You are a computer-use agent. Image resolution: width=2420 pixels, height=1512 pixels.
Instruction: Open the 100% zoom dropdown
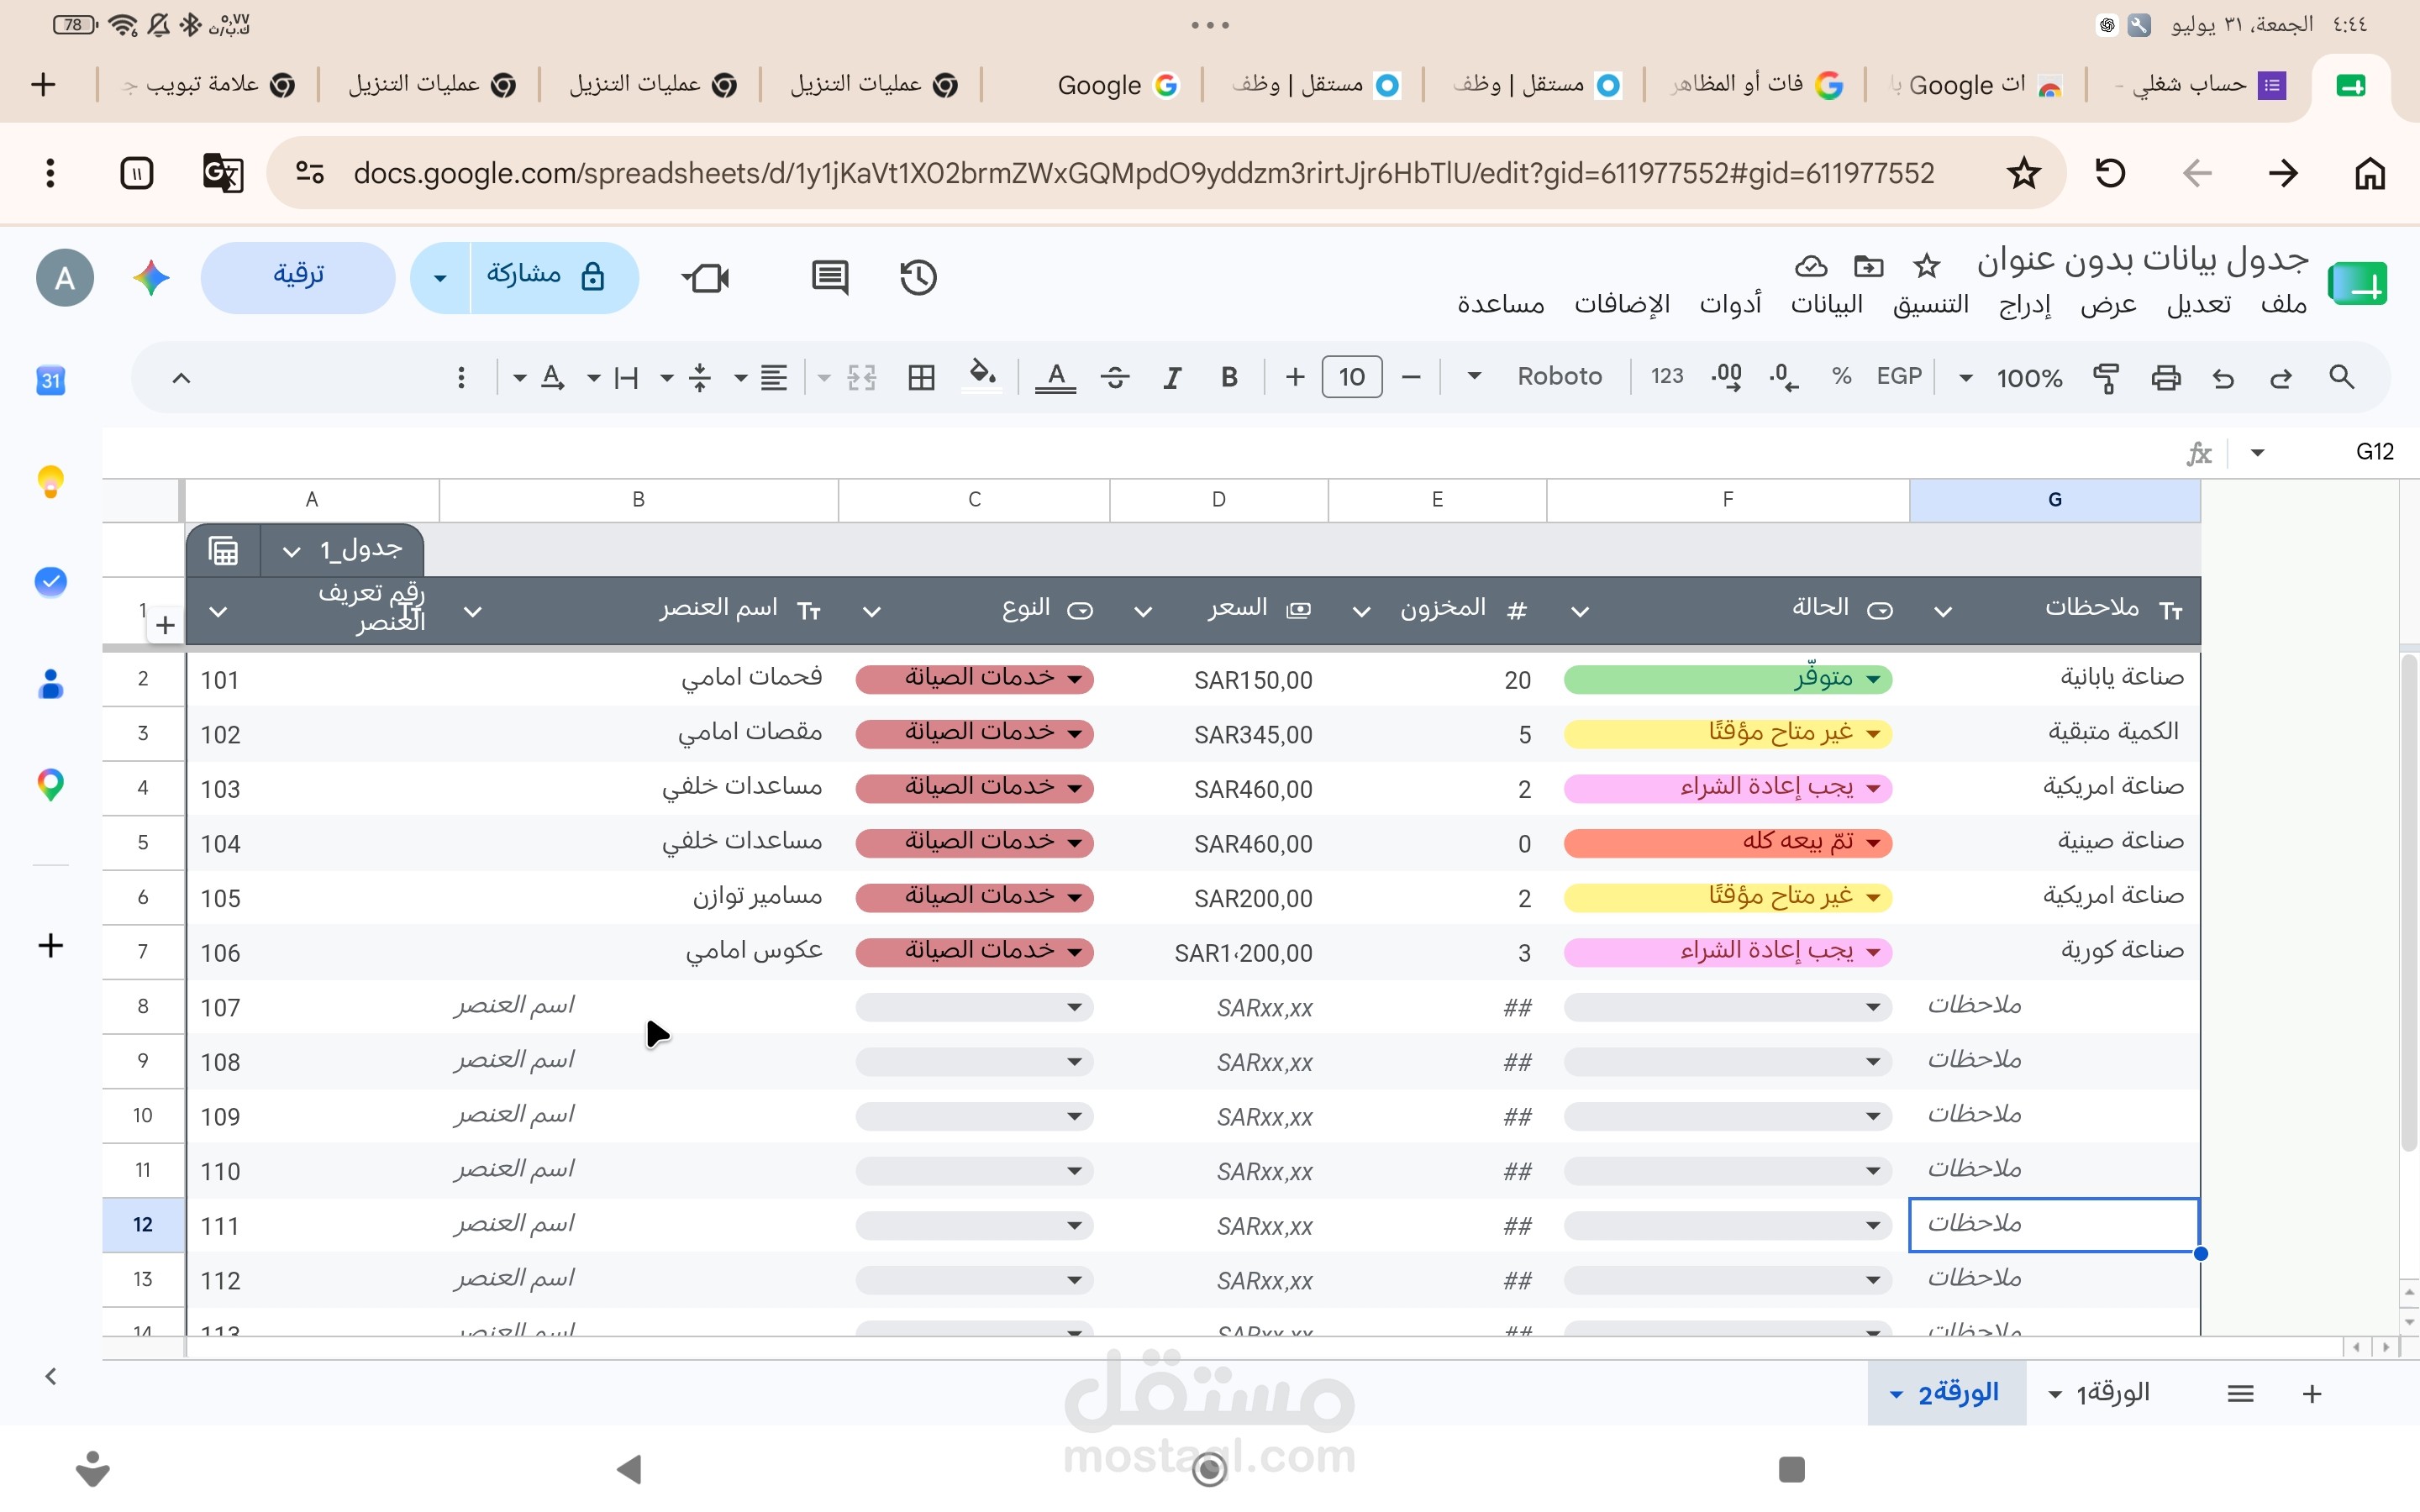point(2010,377)
